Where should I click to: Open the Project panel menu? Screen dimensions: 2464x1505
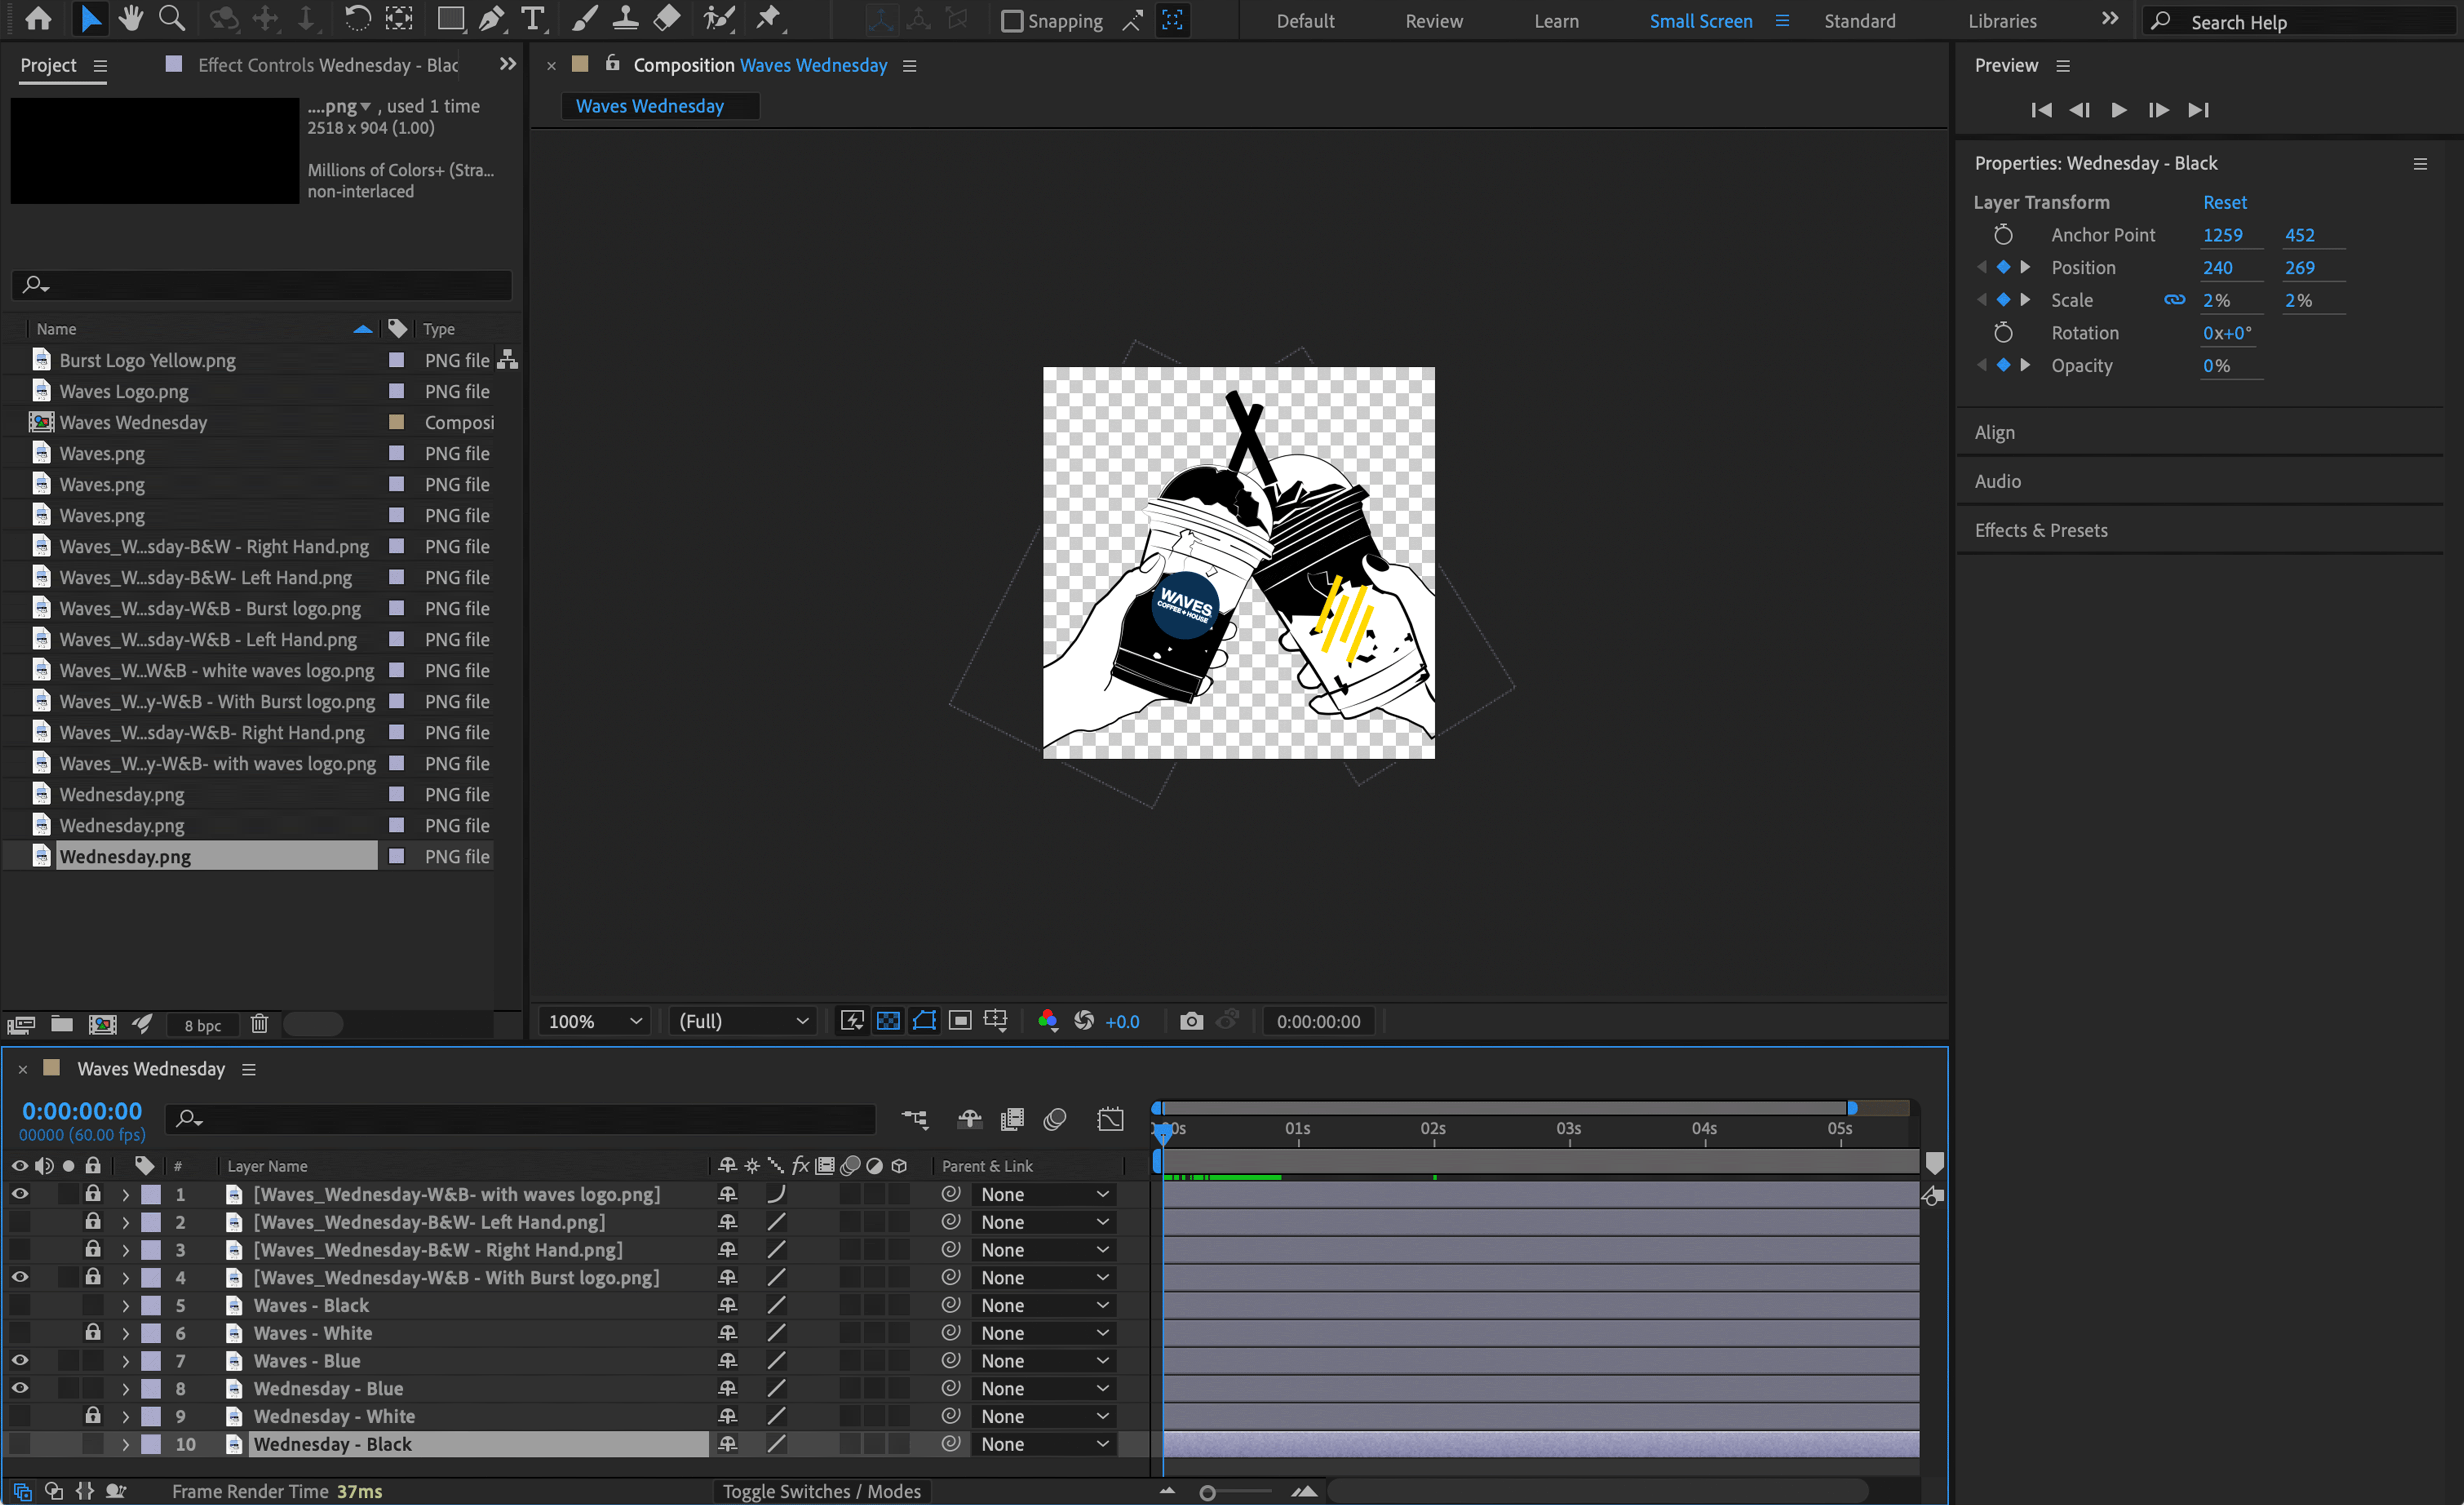coord(100,66)
